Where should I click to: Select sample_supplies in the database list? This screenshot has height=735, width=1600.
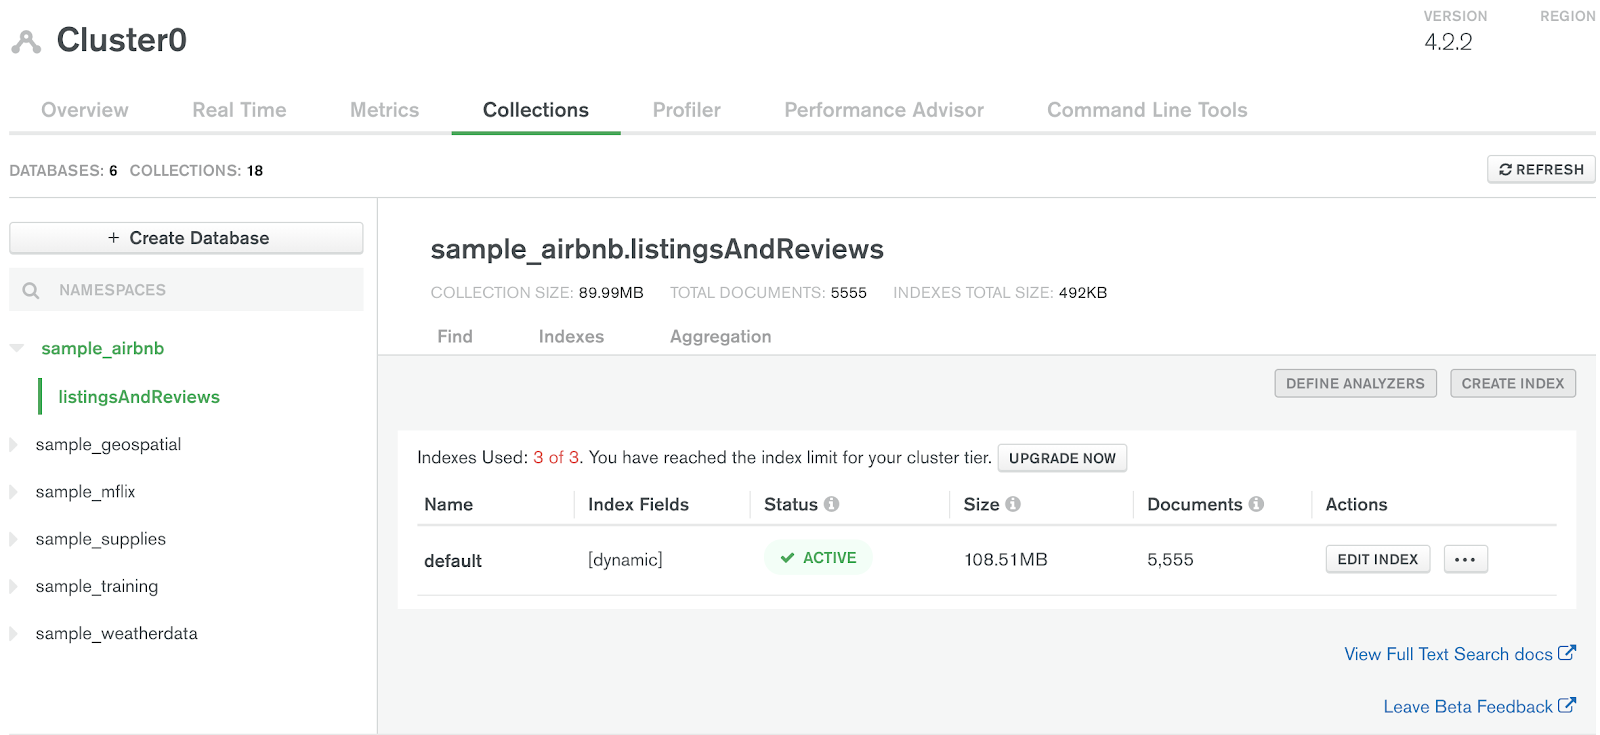(x=101, y=539)
